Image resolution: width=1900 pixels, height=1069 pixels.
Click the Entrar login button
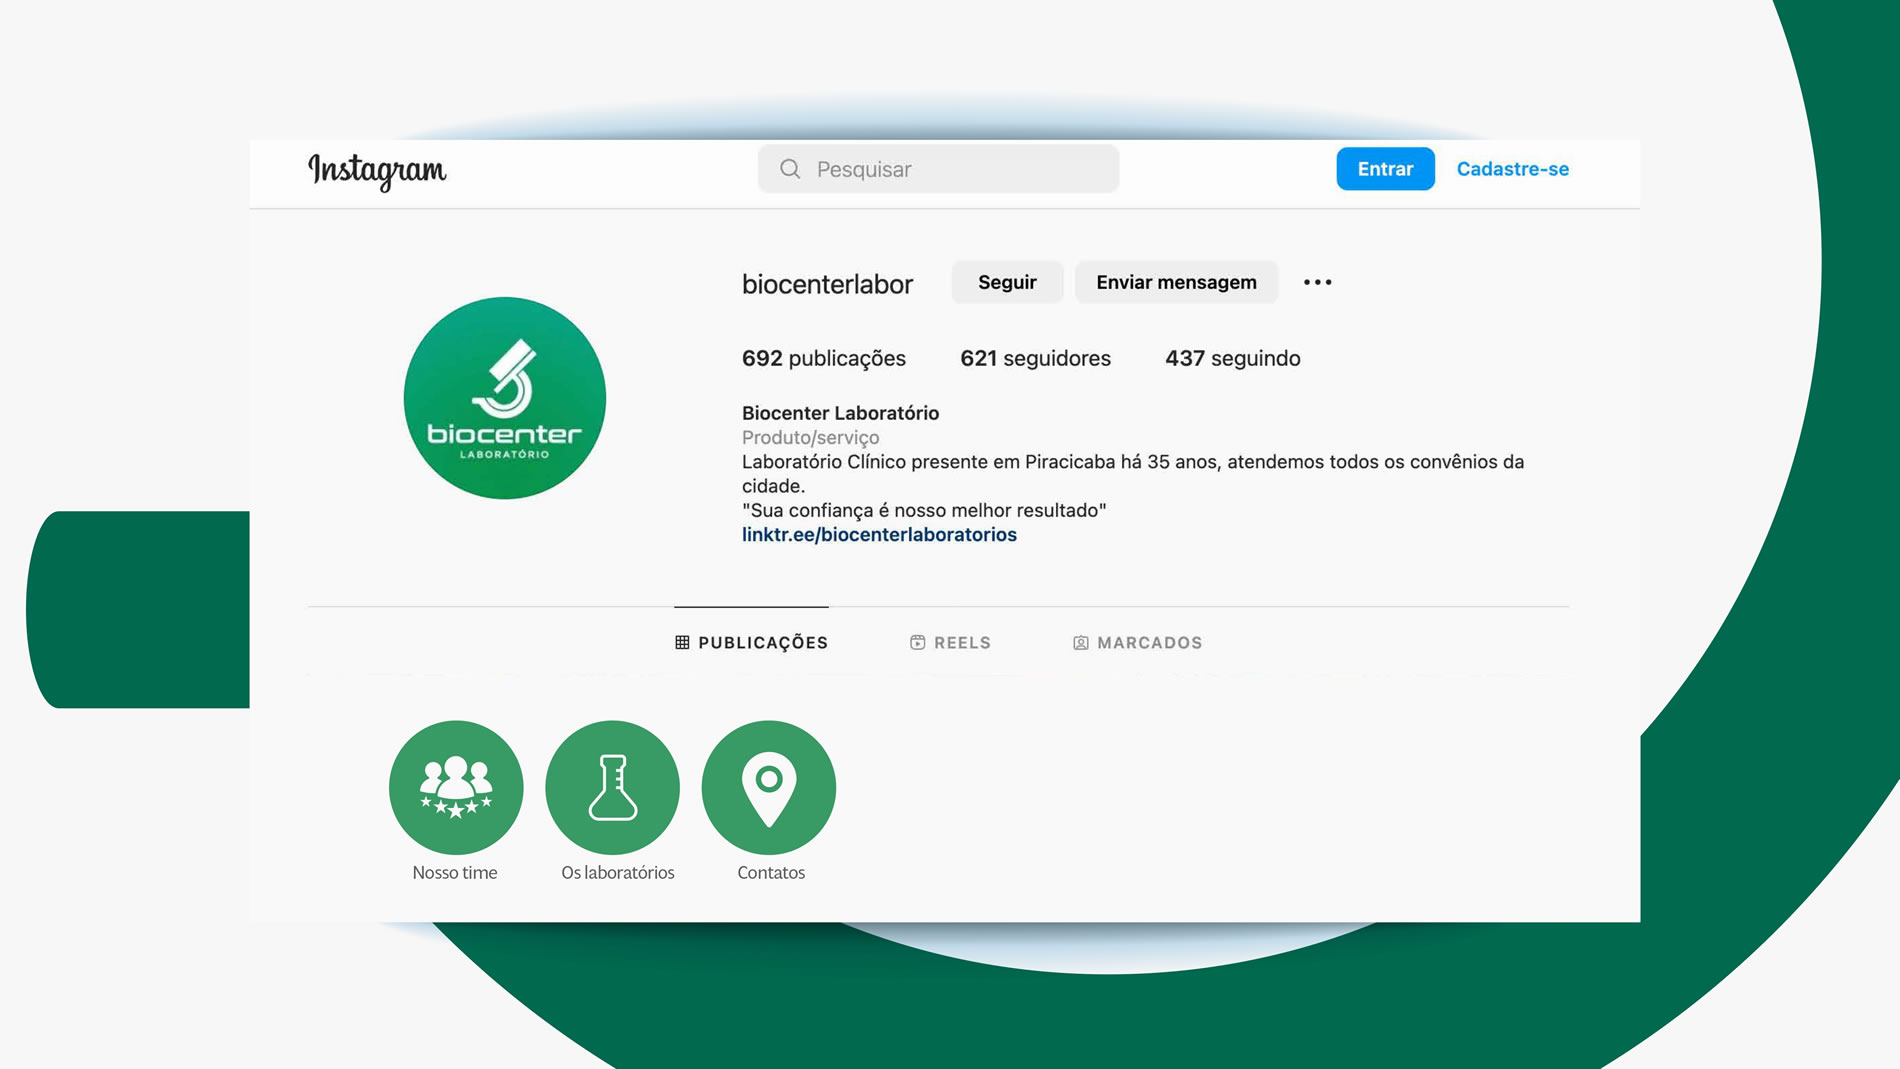(1385, 169)
